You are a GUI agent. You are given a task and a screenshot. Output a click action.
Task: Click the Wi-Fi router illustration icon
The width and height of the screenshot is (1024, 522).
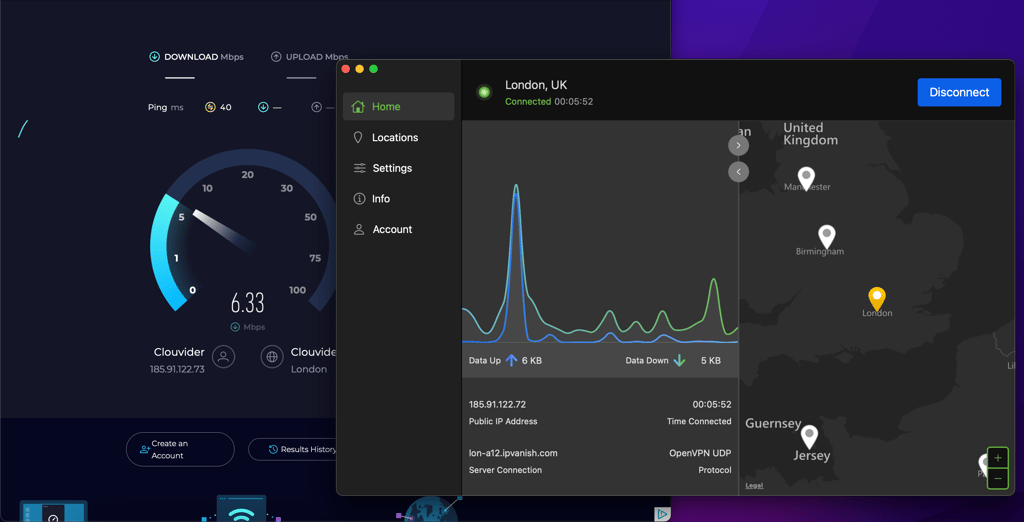point(242,508)
